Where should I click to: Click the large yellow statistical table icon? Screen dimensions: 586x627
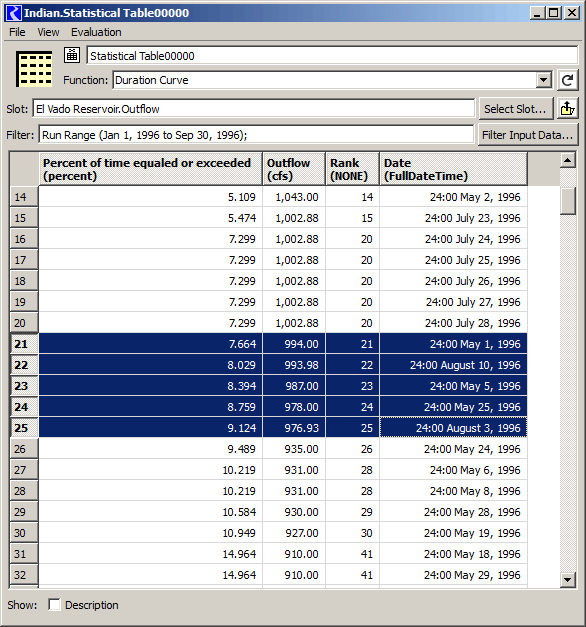click(x=34, y=68)
